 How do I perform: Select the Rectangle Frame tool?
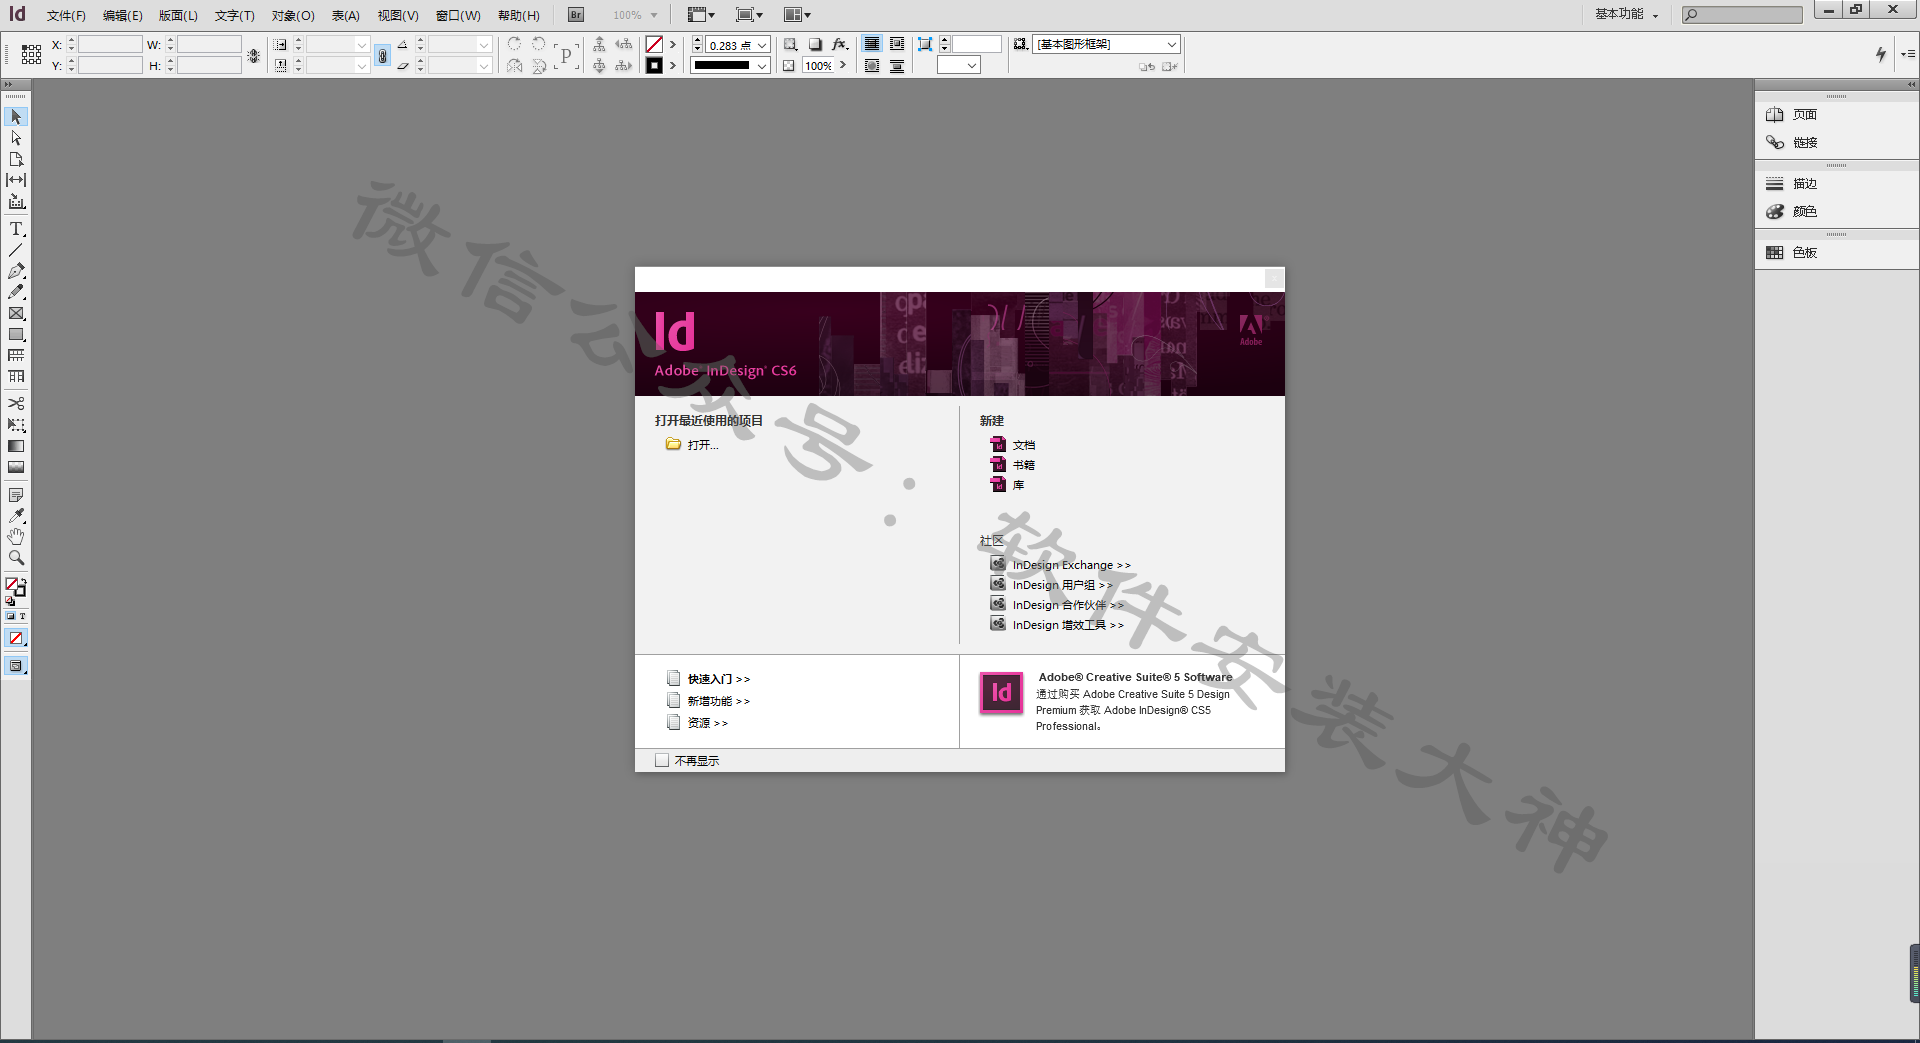pos(16,313)
